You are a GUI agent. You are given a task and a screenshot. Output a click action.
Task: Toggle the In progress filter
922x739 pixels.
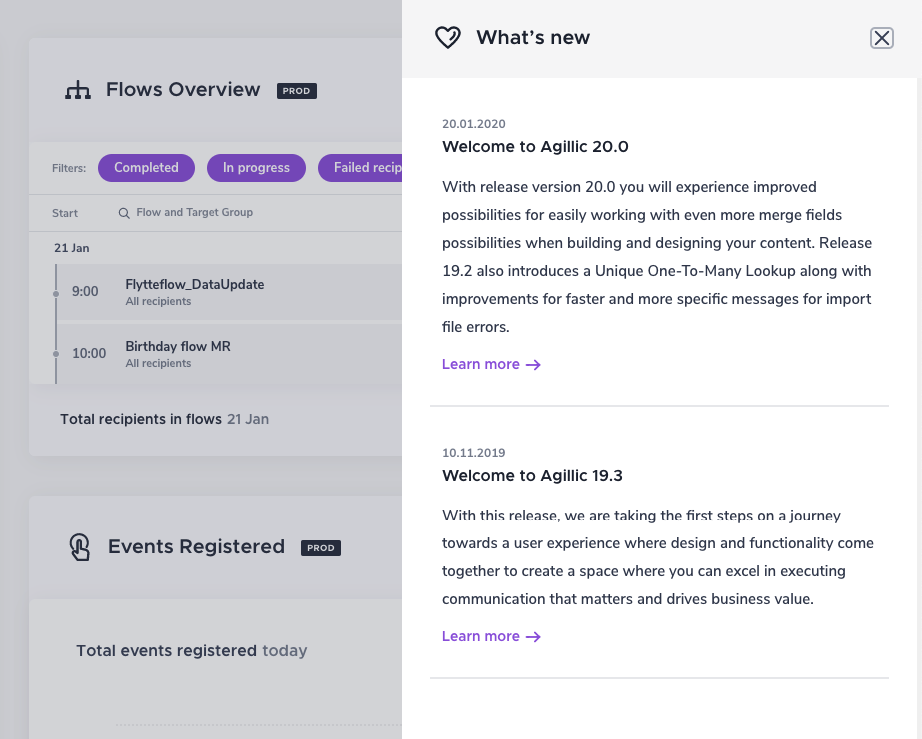(x=256, y=168)
